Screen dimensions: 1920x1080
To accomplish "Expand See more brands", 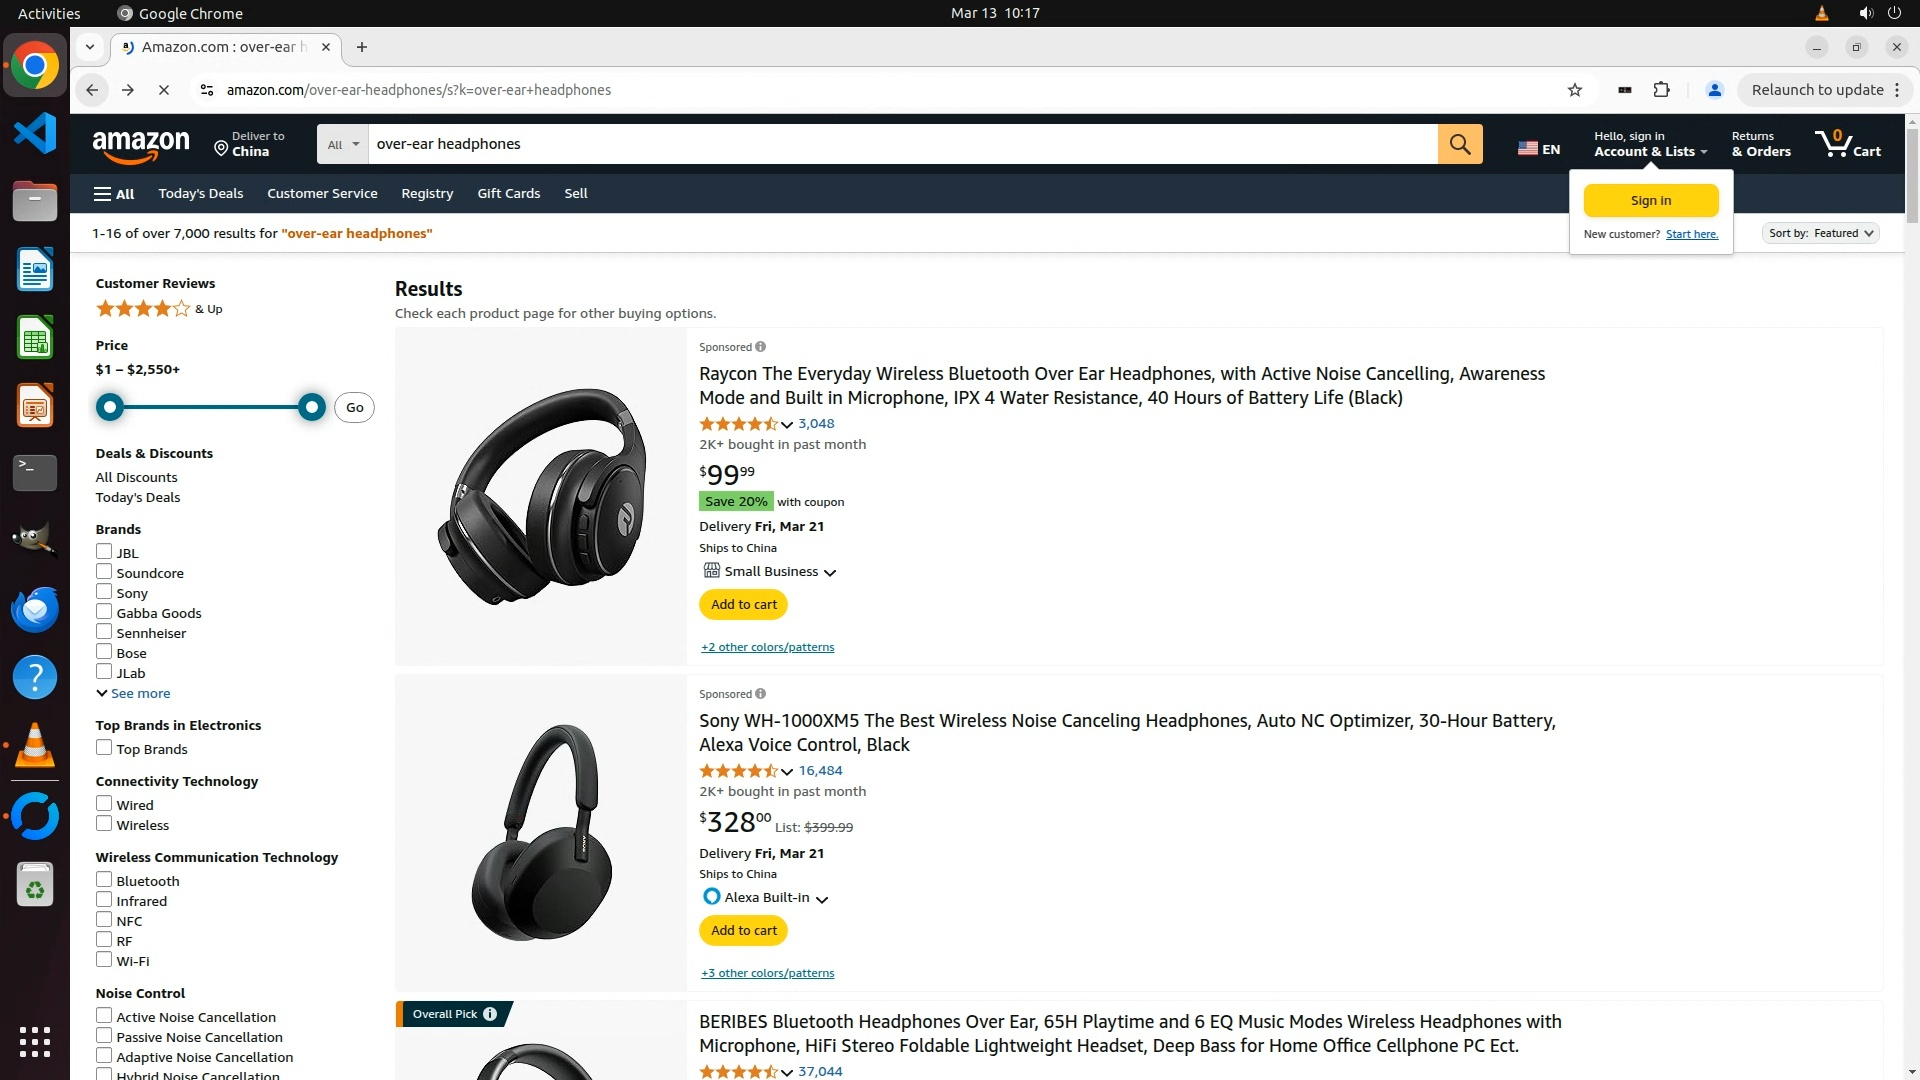I will [x=134, y=693].
